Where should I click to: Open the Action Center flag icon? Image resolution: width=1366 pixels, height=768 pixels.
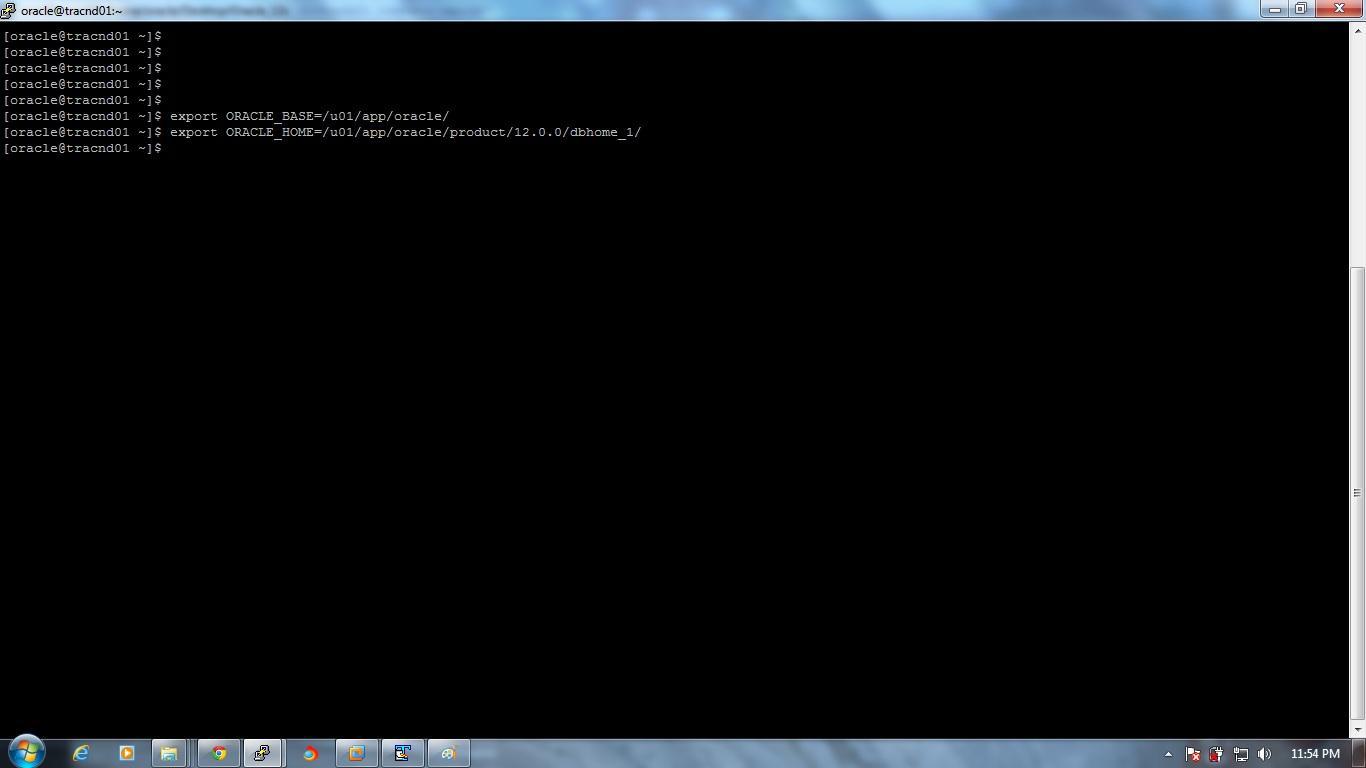pos(1192,754)
